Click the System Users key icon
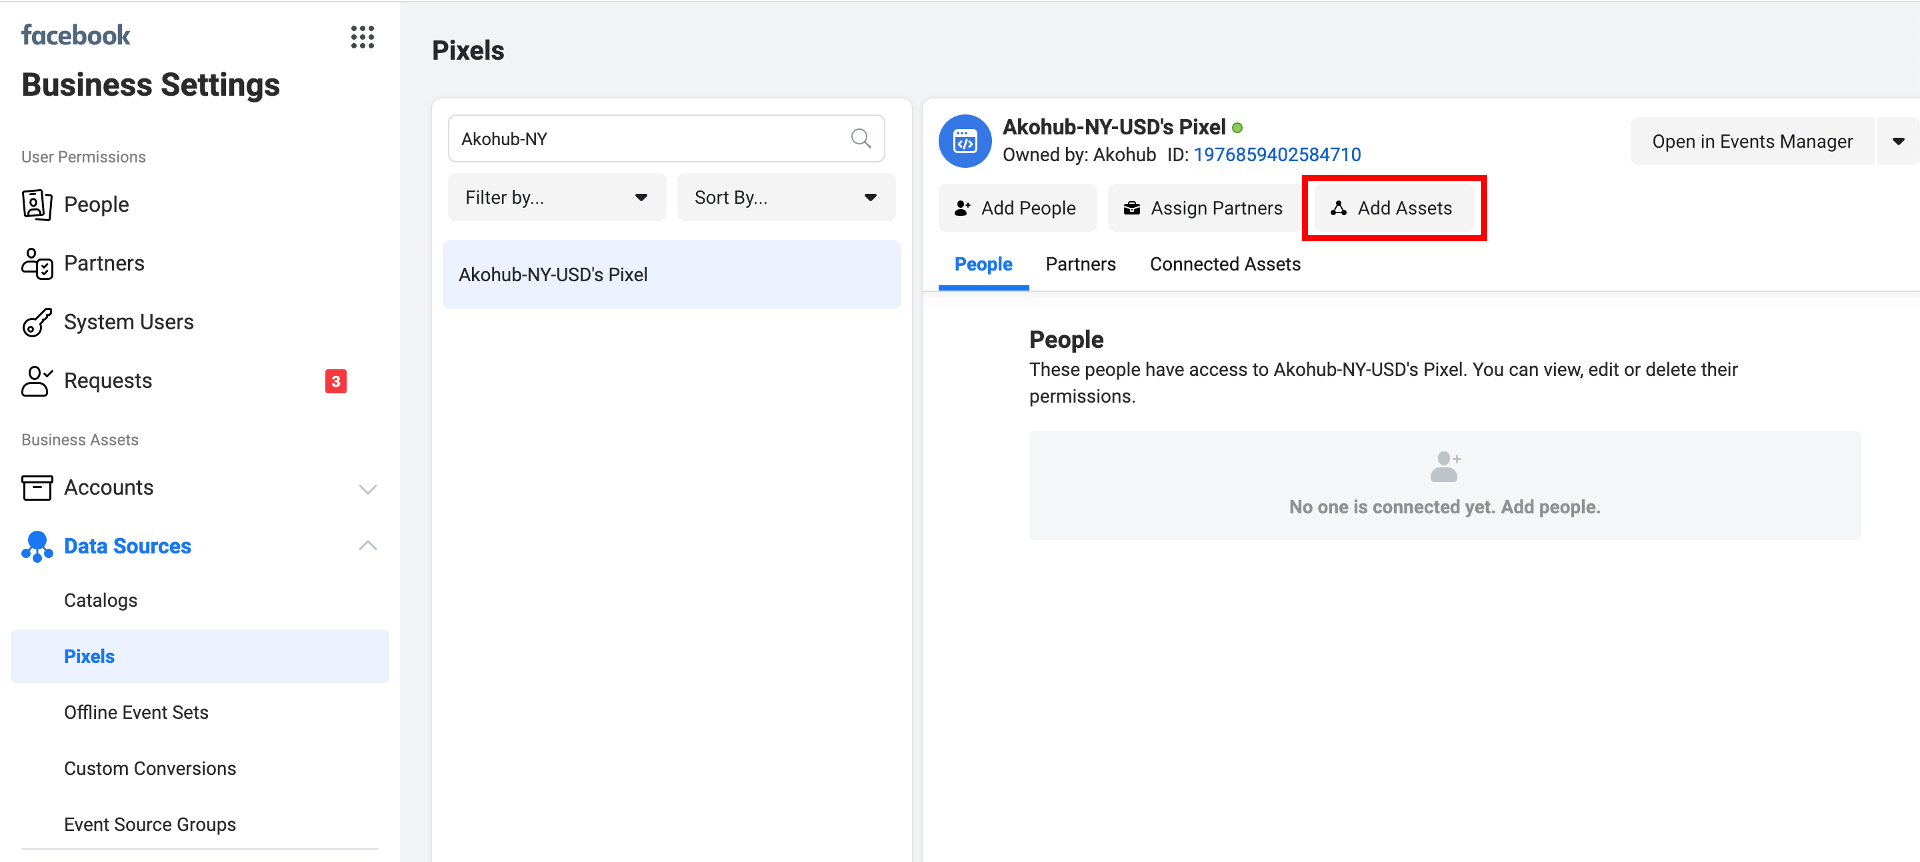The width and height of the screenshot is (1920, 862). pos(37,322)
